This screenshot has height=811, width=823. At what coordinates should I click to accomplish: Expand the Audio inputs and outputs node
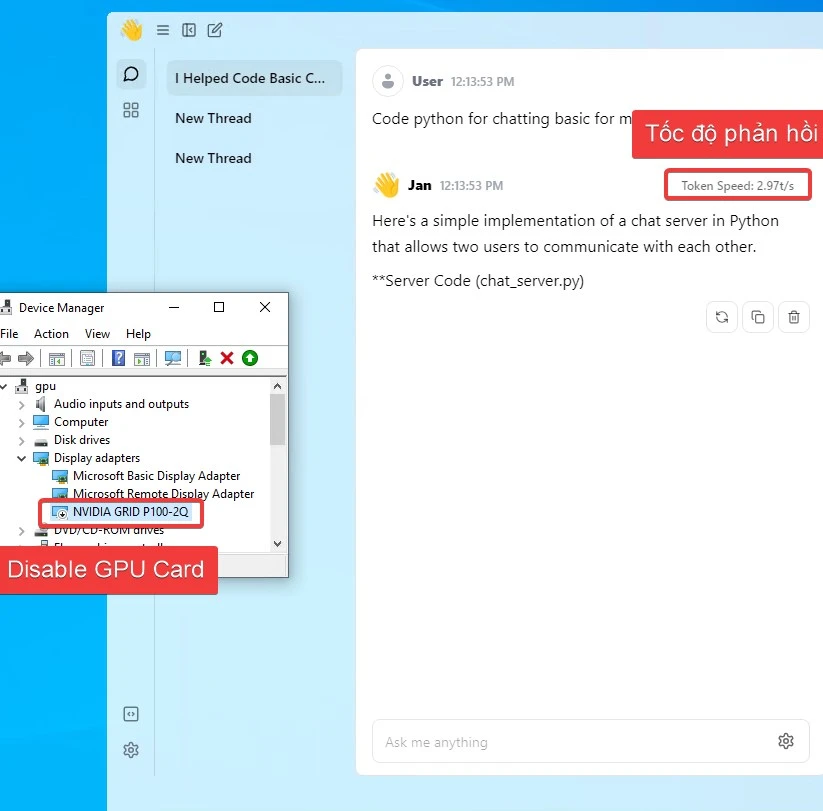[x=22, y=404]
